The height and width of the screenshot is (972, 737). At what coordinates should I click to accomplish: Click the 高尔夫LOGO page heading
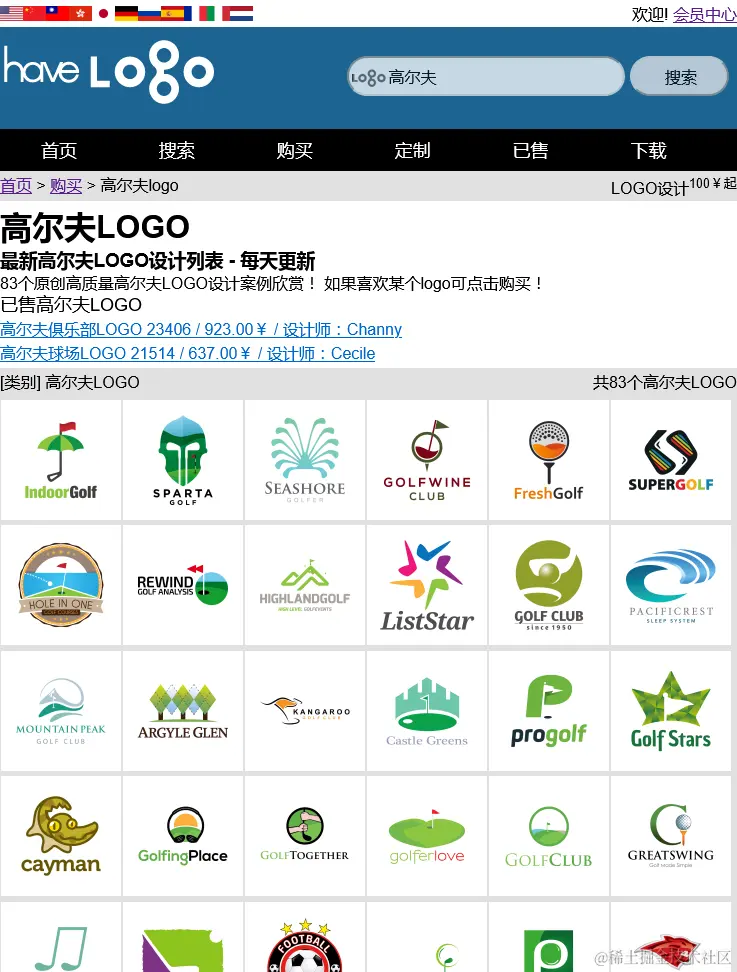95,228
